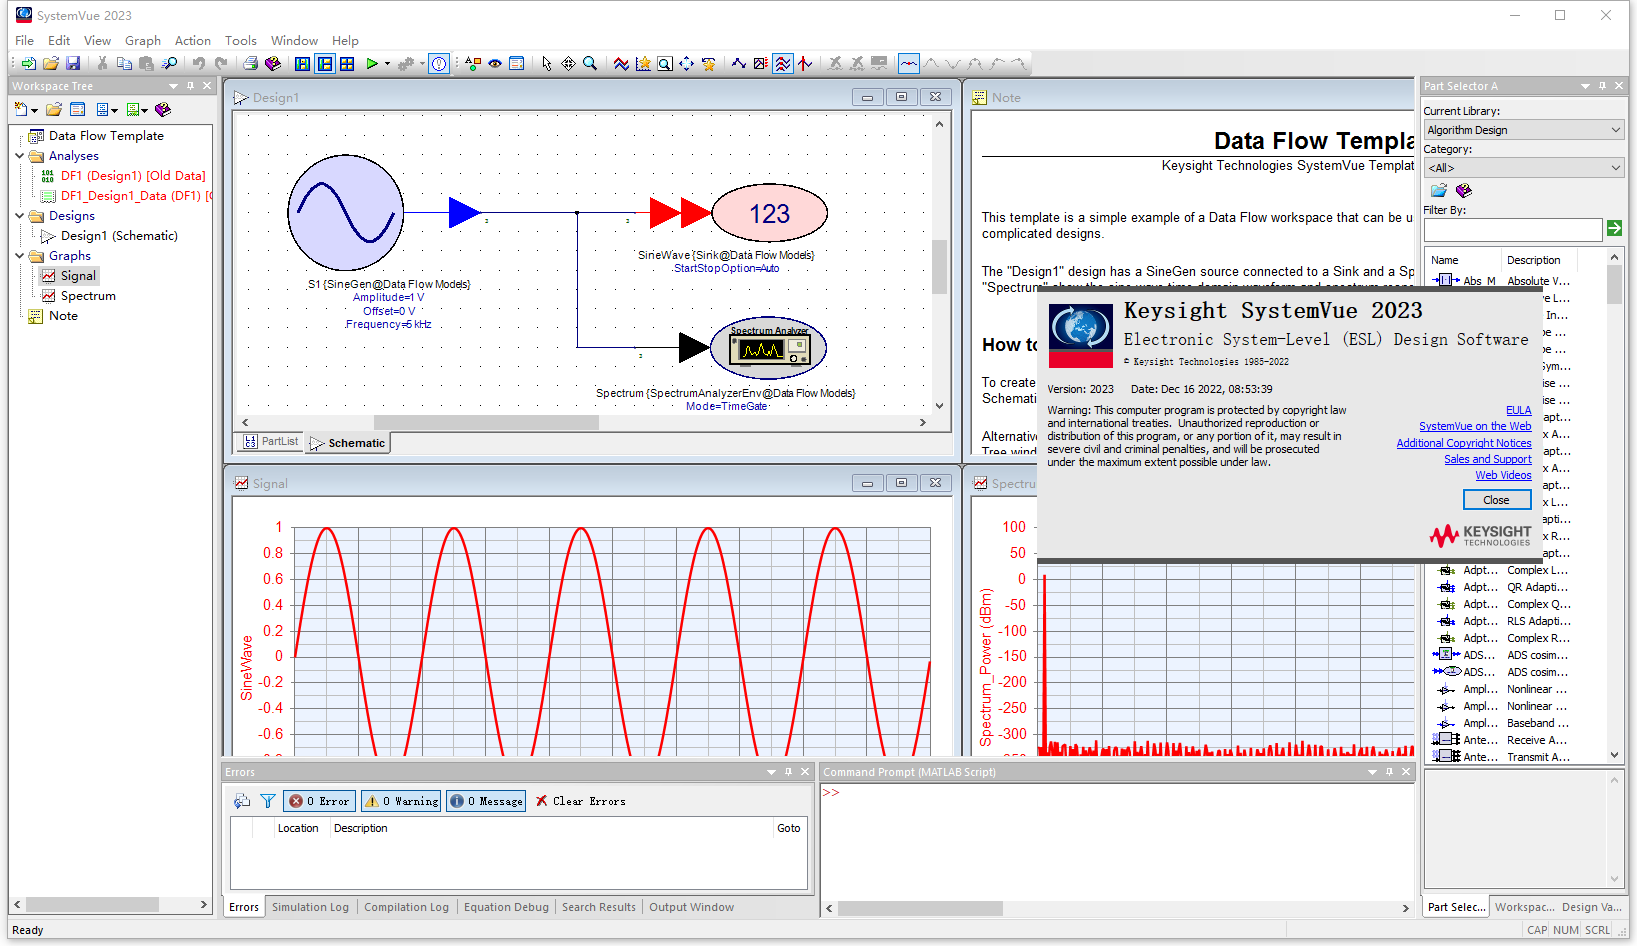Open the Category <All> dropdown
Screen dimensions: 1637x946
[1524, 168]
